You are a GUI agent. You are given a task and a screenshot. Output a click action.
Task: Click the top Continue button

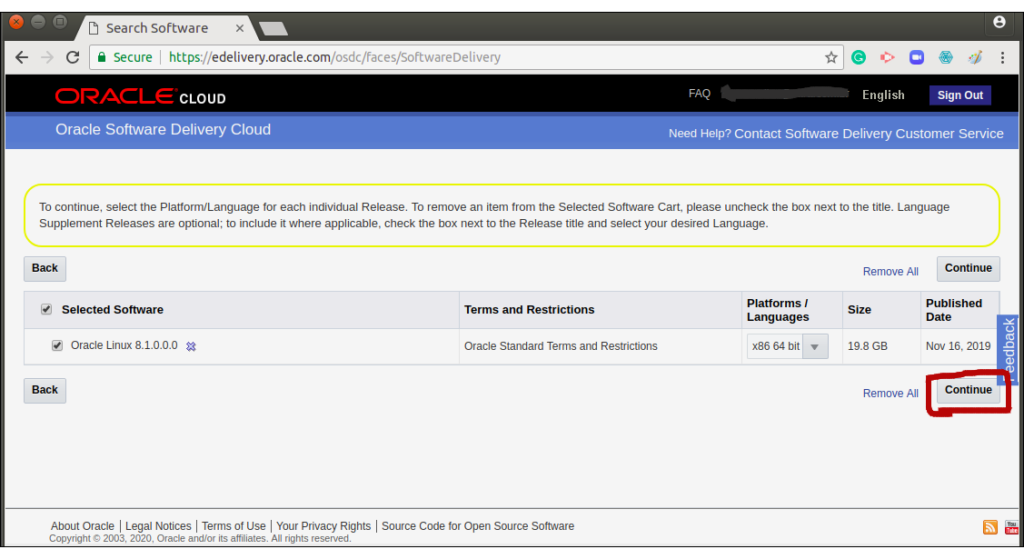[x=968, y=268]
